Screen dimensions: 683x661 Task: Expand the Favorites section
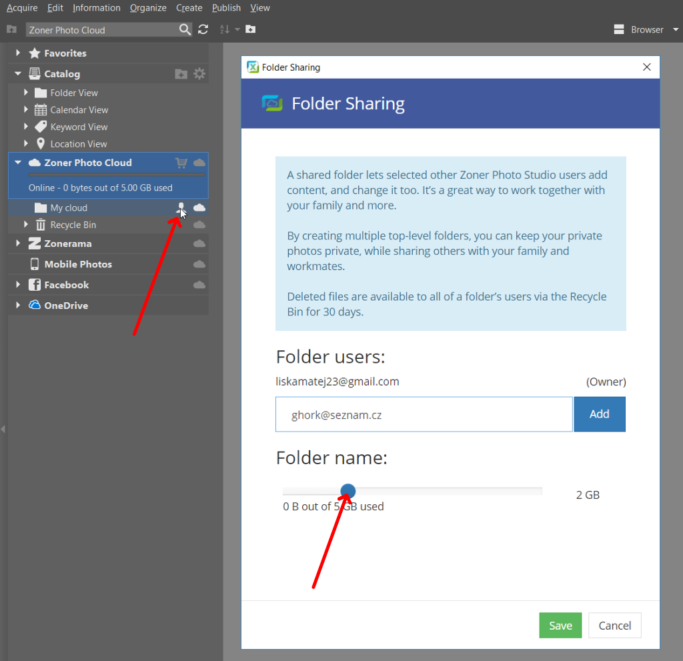point(18,53)
